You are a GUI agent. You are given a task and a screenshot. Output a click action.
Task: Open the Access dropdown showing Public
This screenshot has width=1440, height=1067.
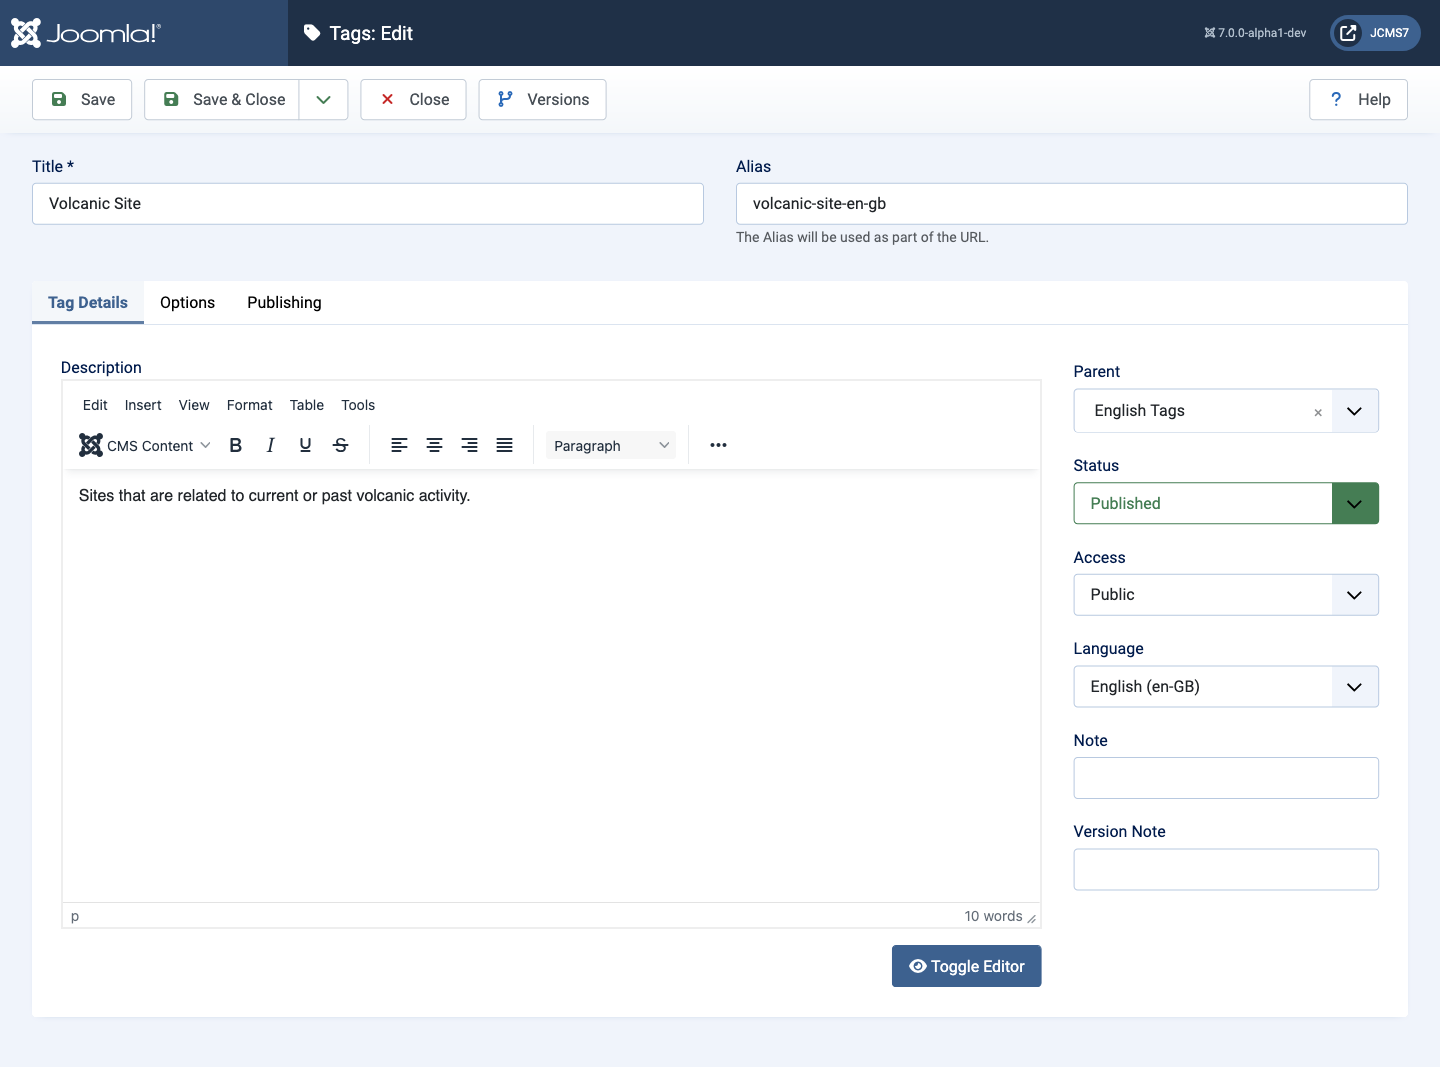point(1226,595)
